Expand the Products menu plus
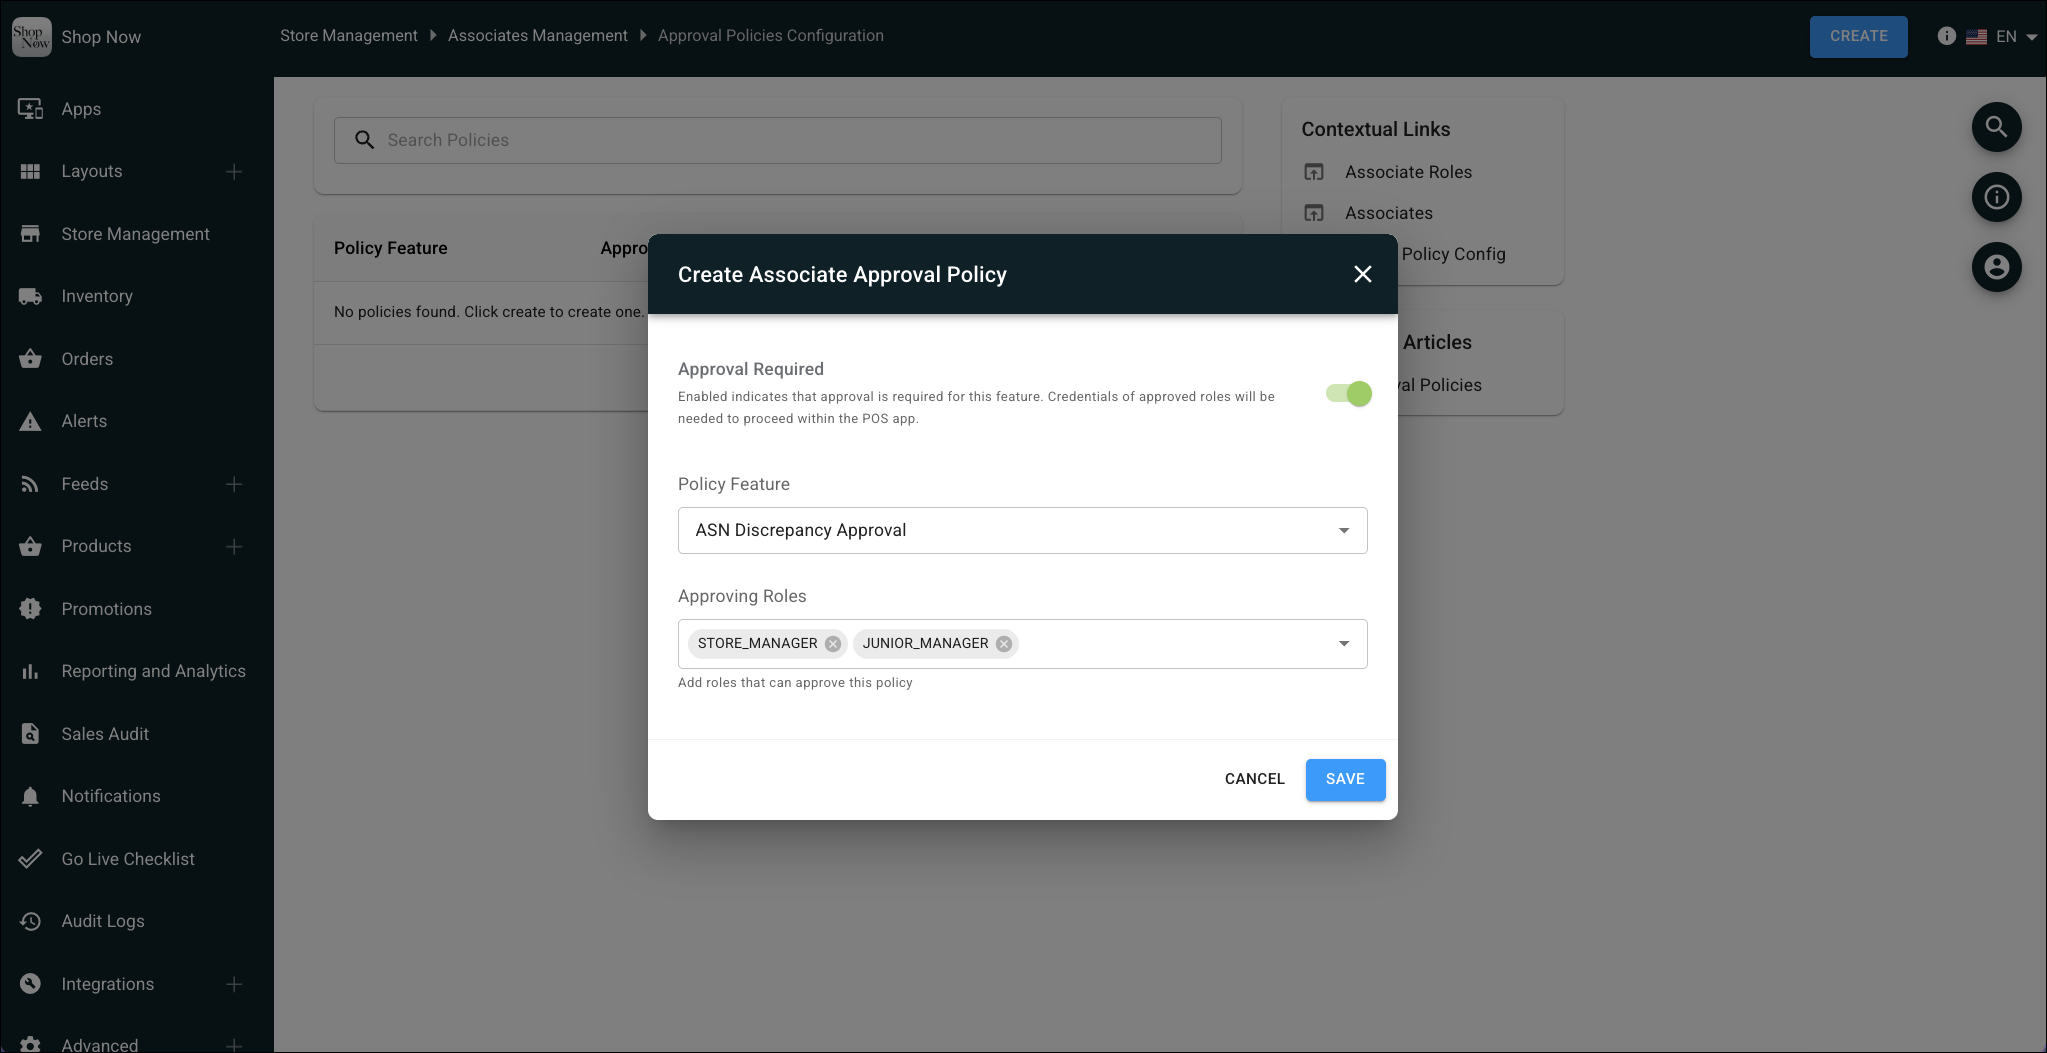The image size is (2047, 1053). [234, 547]
